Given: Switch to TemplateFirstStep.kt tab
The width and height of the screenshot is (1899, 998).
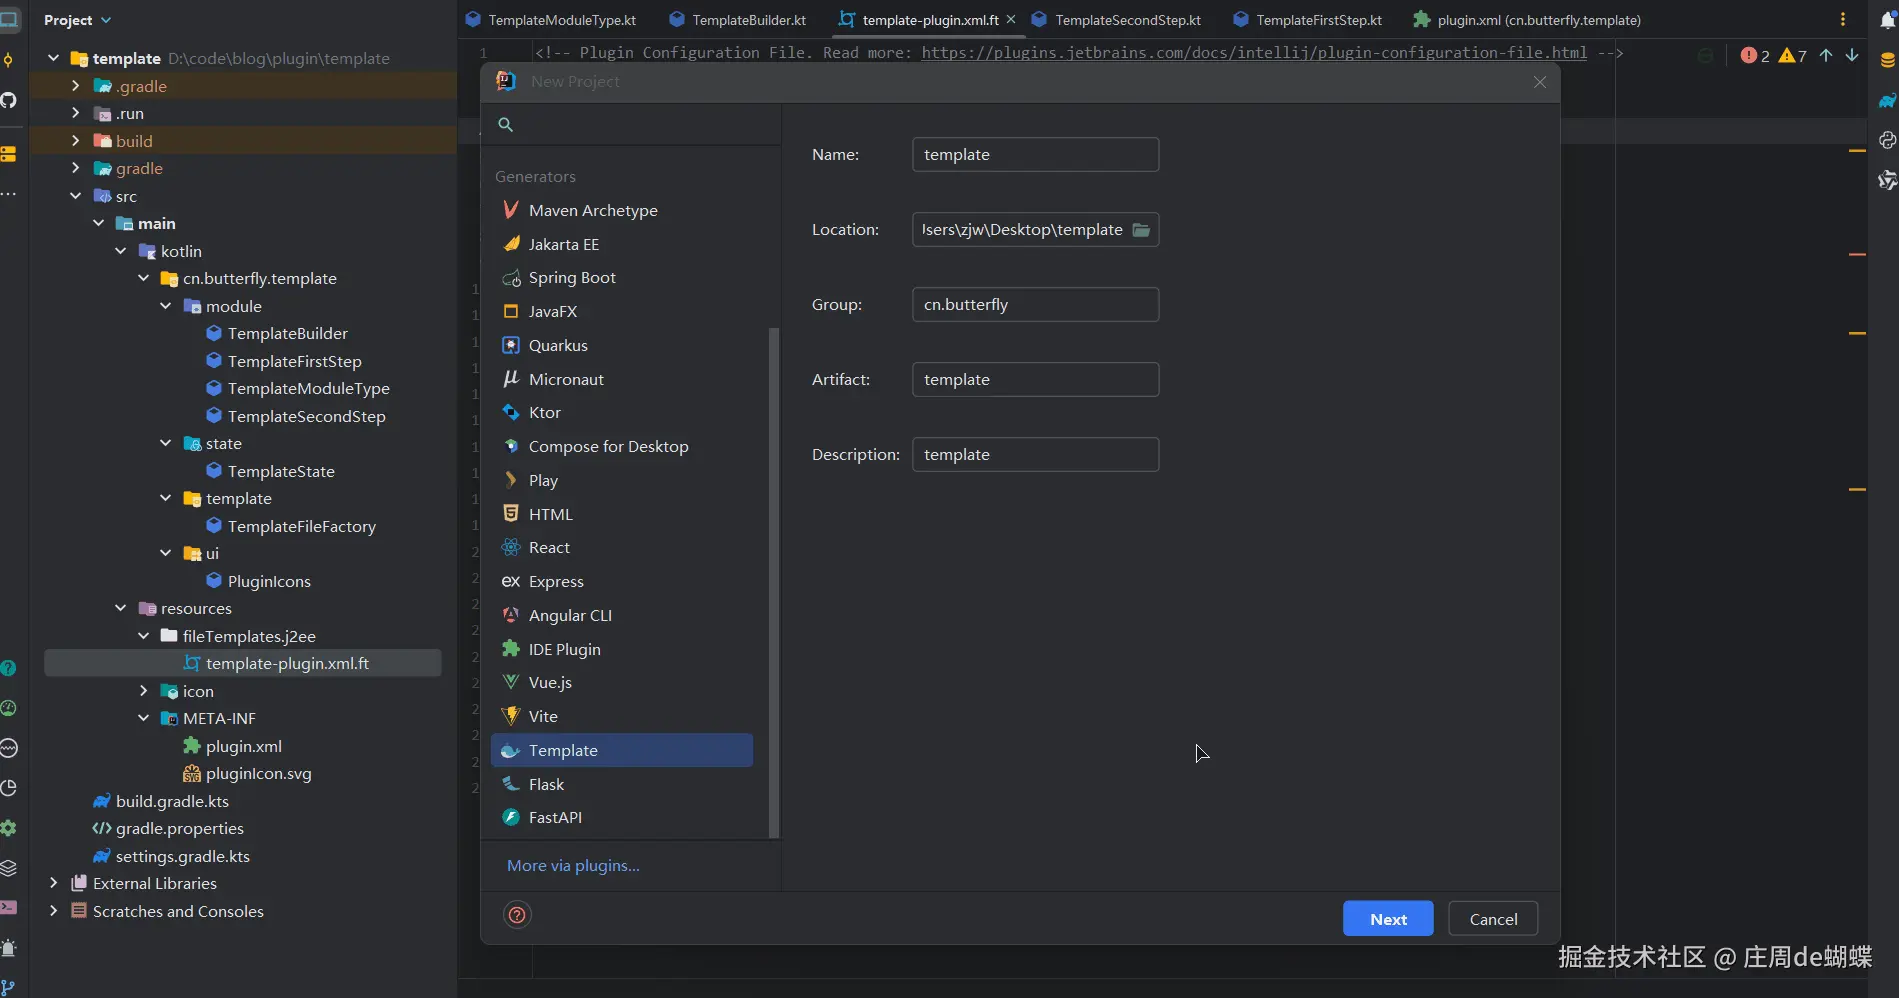Looking at the screenshot, I should (1309, 20).
